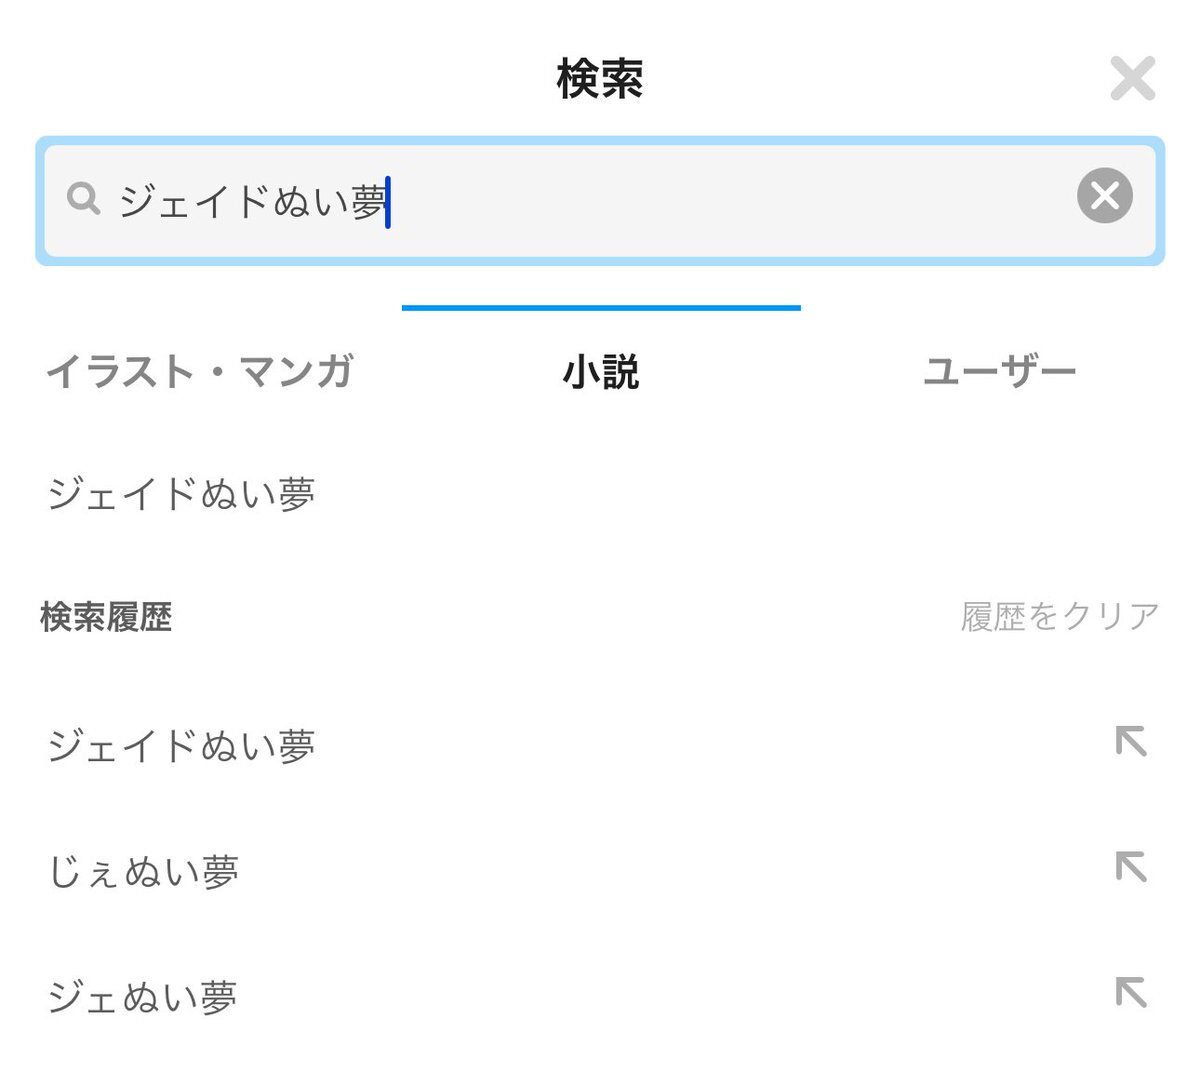Place the cursor after 夢 in the search box
Viewport: 1200px width, 1072px height.
pos(389,202)
